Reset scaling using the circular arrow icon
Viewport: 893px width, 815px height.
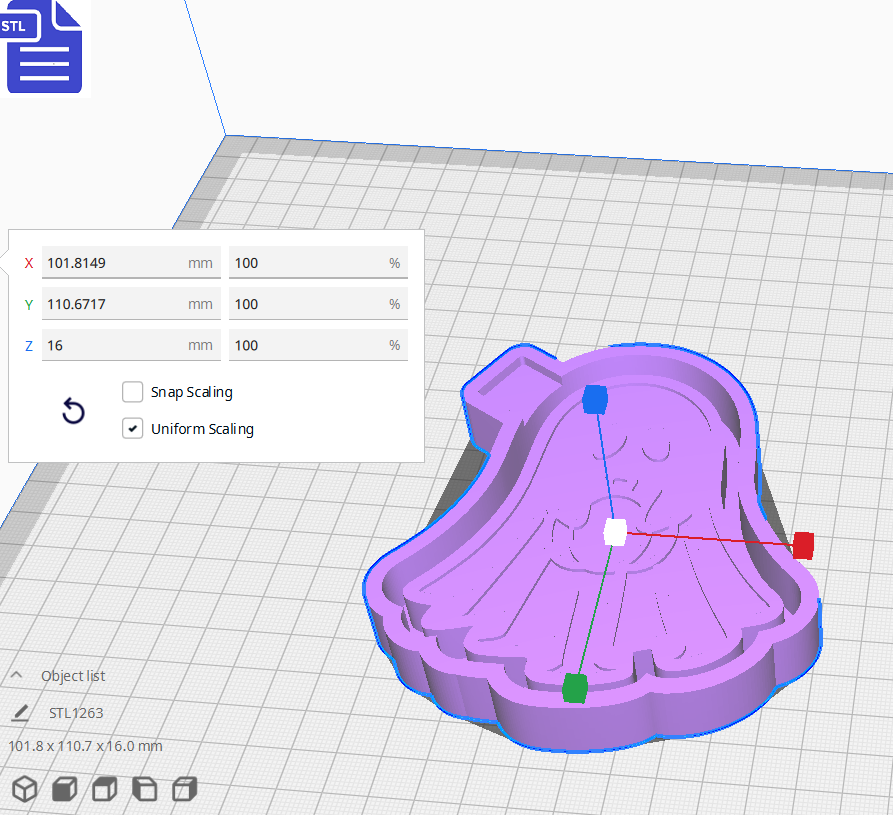[72, 411]
